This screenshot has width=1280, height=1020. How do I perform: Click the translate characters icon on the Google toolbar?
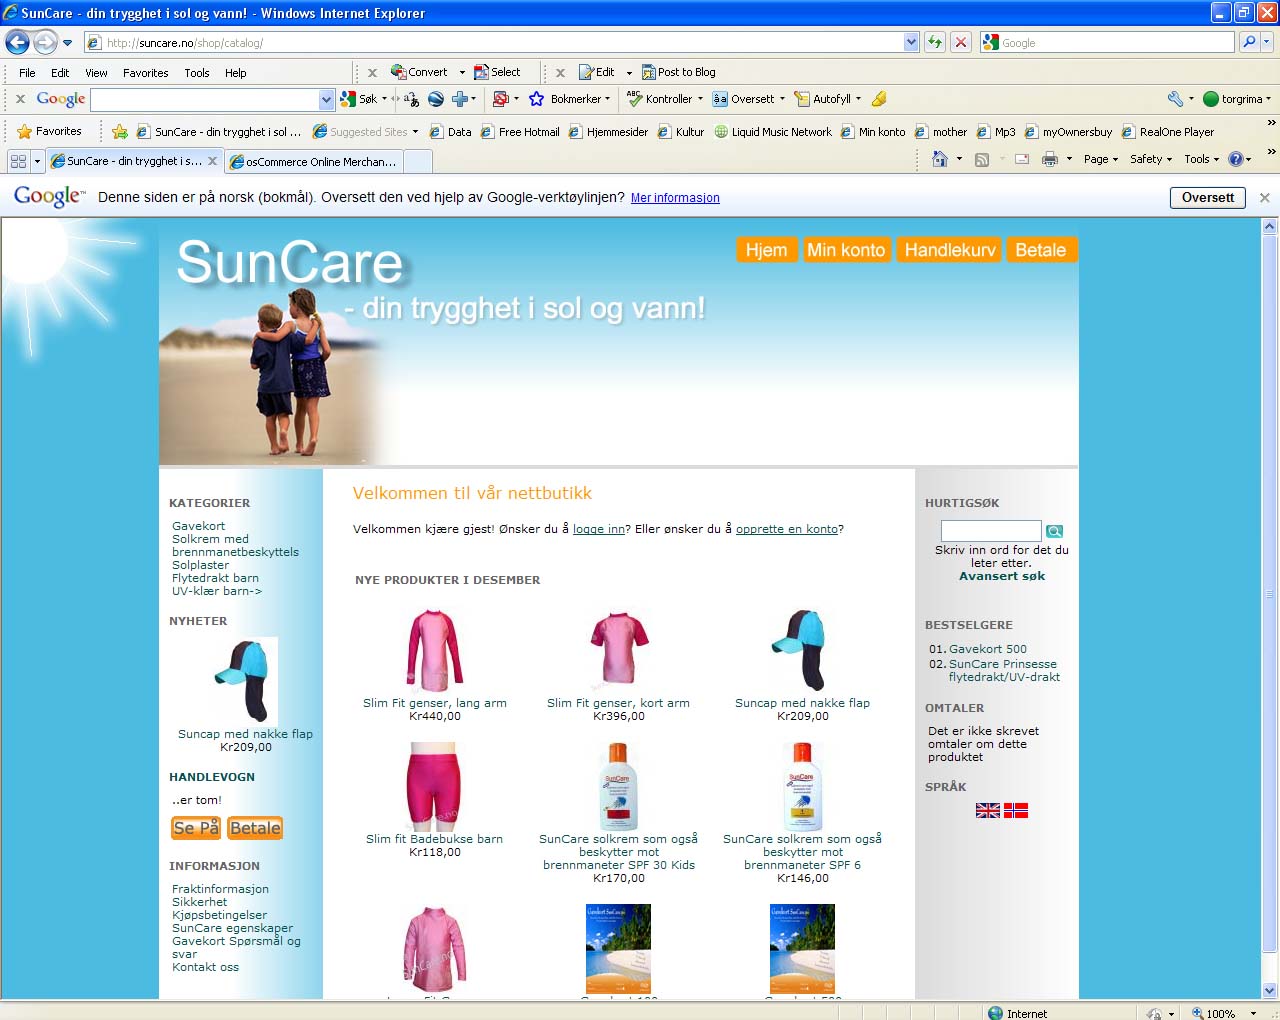411,99
